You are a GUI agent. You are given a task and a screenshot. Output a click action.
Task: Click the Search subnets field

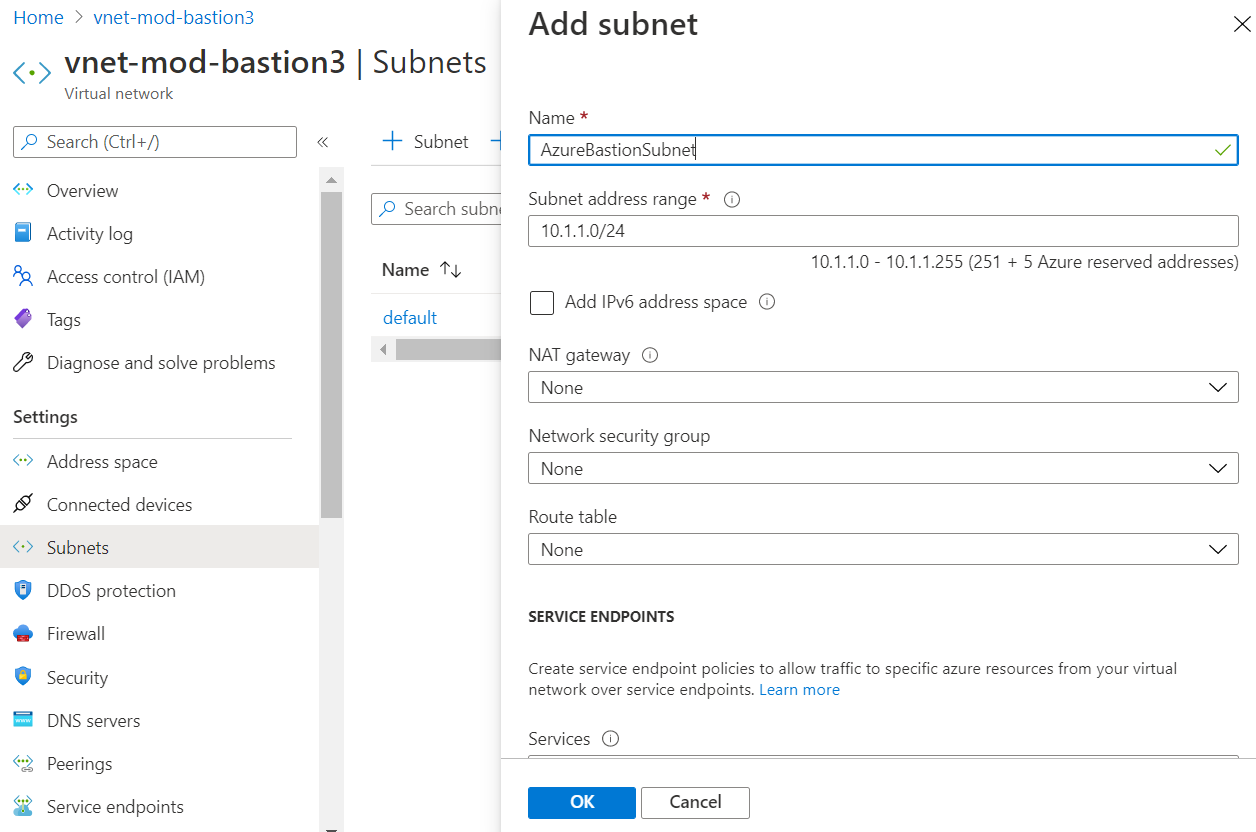(436, 209)
